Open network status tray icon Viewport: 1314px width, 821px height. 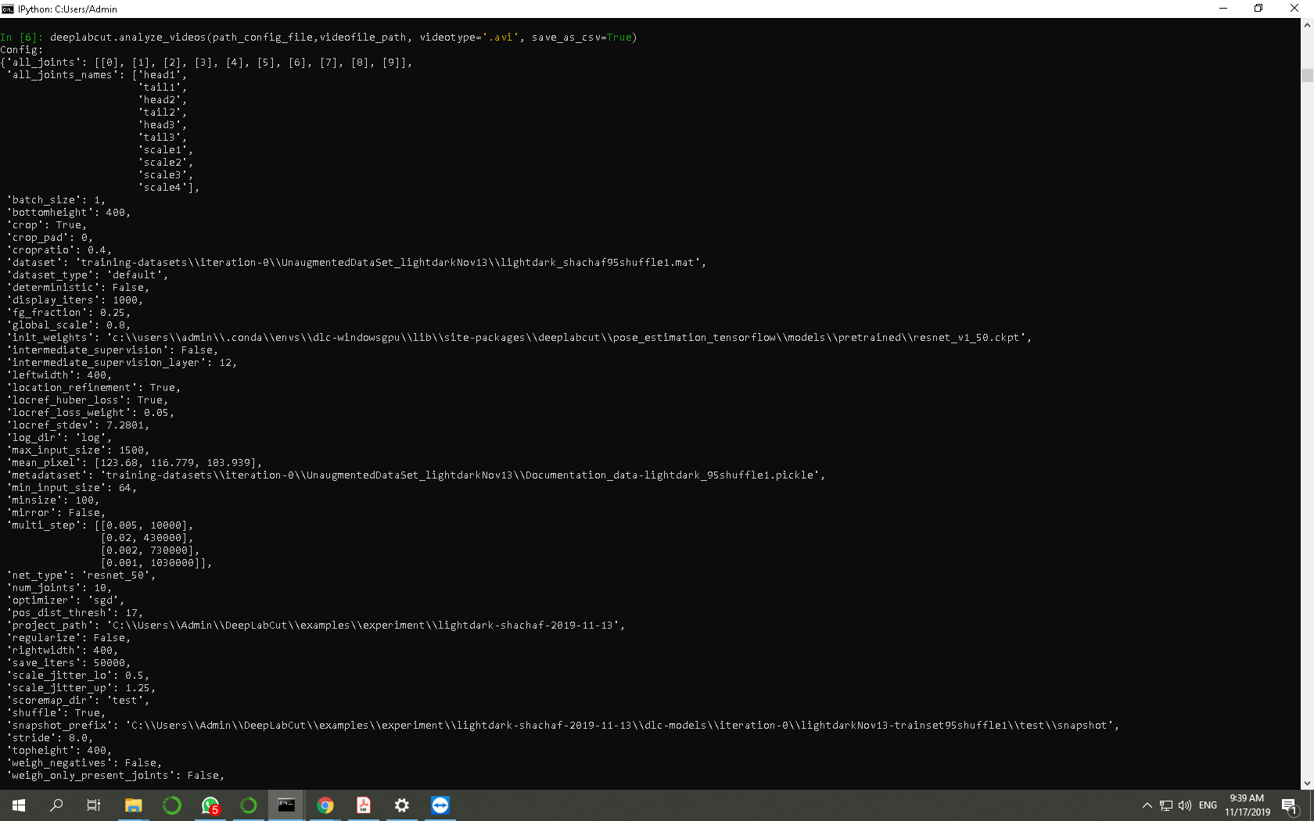1166,805
